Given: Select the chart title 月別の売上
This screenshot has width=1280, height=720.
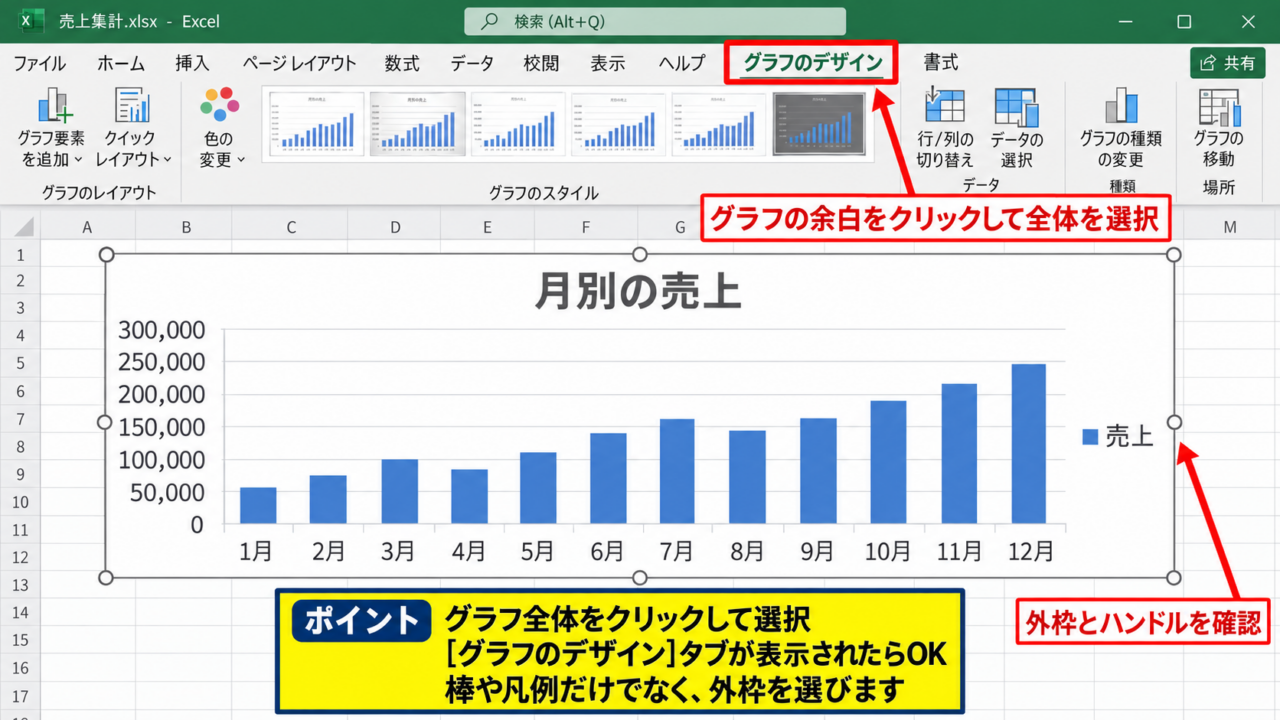Looking at the screenshot, I should 638,291.
